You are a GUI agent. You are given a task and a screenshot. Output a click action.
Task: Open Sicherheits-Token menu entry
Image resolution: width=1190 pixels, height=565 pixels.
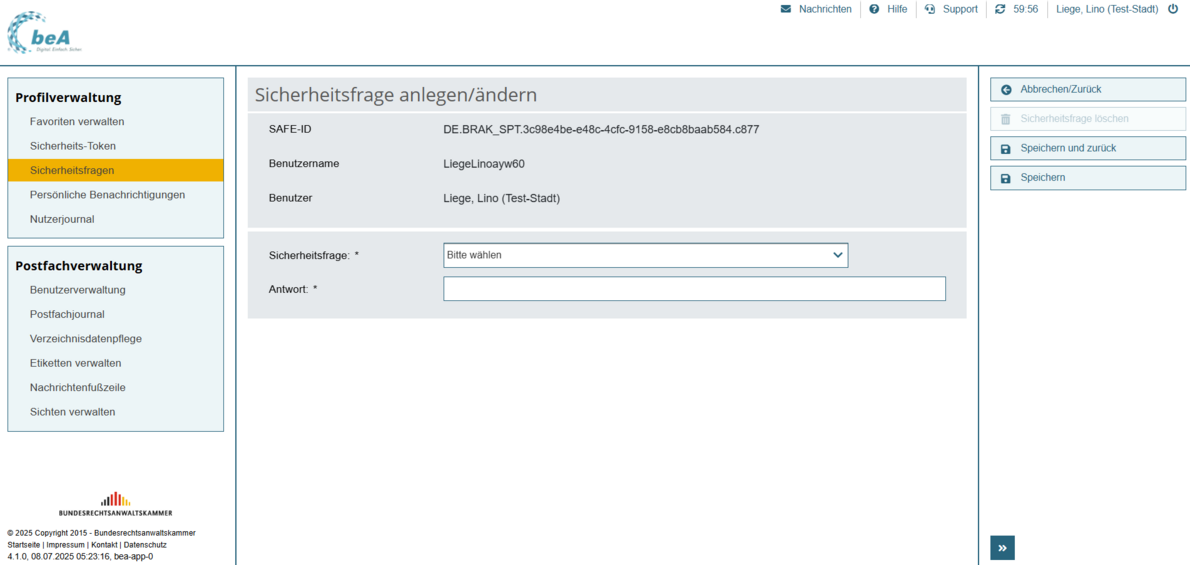[73, 146]
